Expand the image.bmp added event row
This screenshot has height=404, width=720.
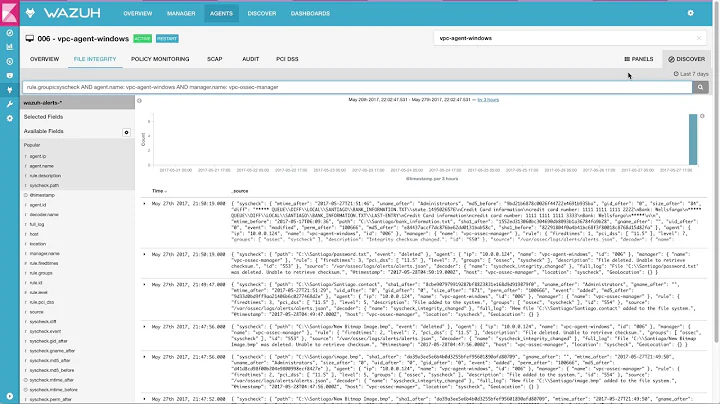pyautogui.click(x=145, y=357)
